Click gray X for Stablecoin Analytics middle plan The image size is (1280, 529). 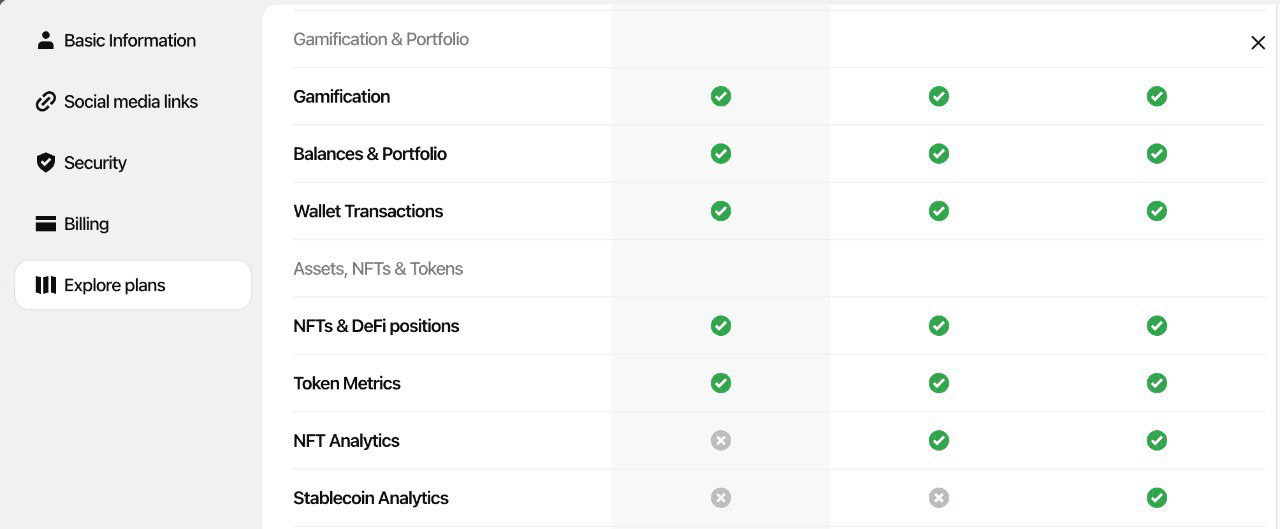(938, 497)
